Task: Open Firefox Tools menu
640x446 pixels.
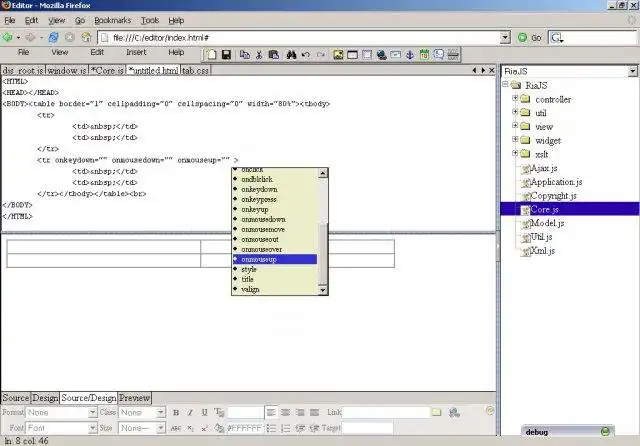Action: 150,20
